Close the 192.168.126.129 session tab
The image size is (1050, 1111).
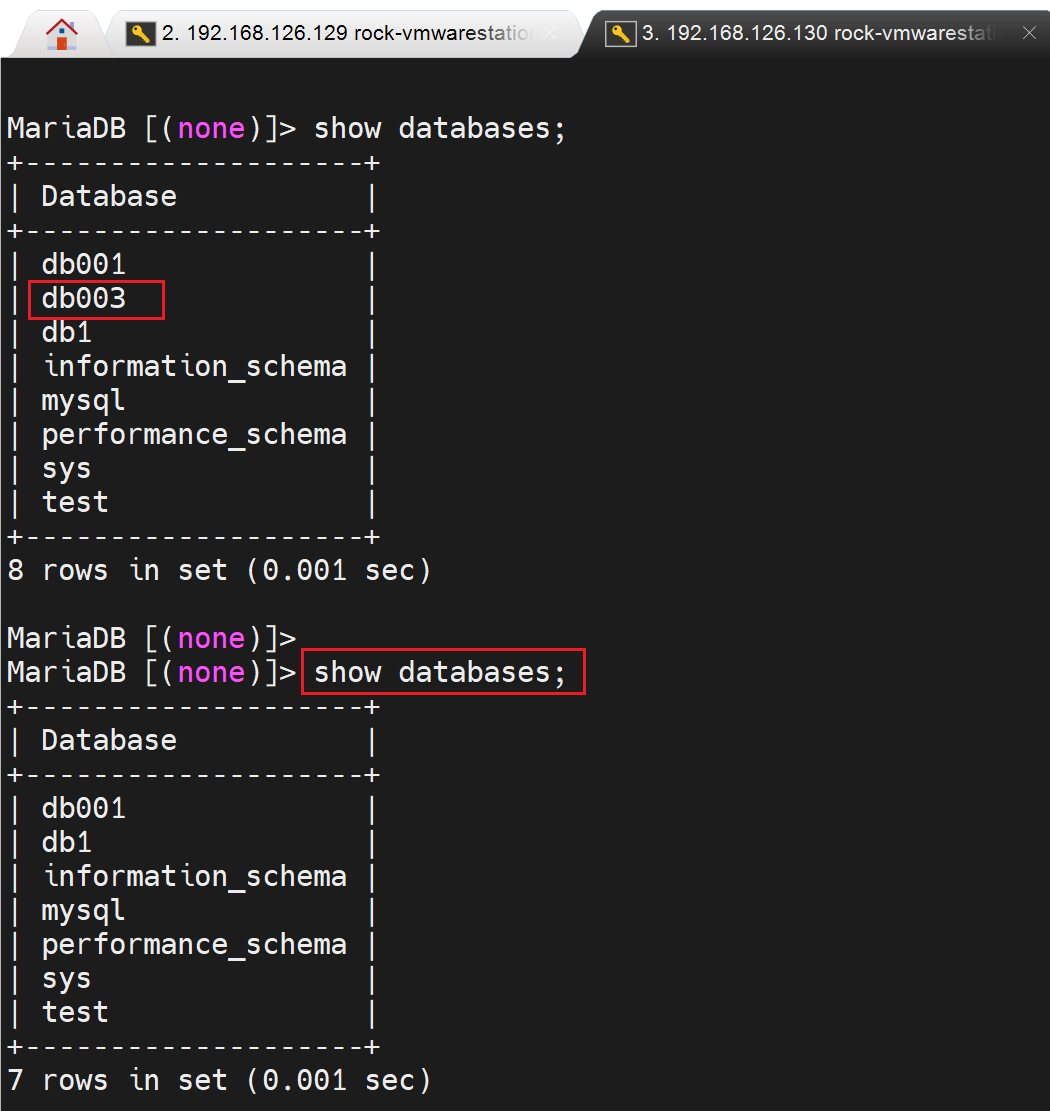550,34
